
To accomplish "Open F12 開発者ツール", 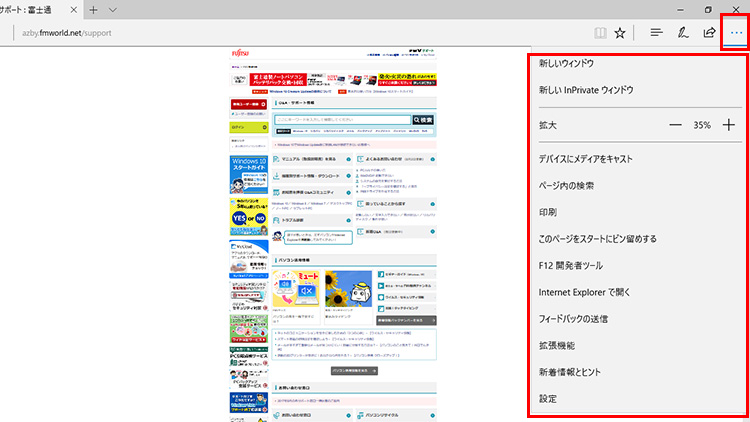I will tap(572, 265).
